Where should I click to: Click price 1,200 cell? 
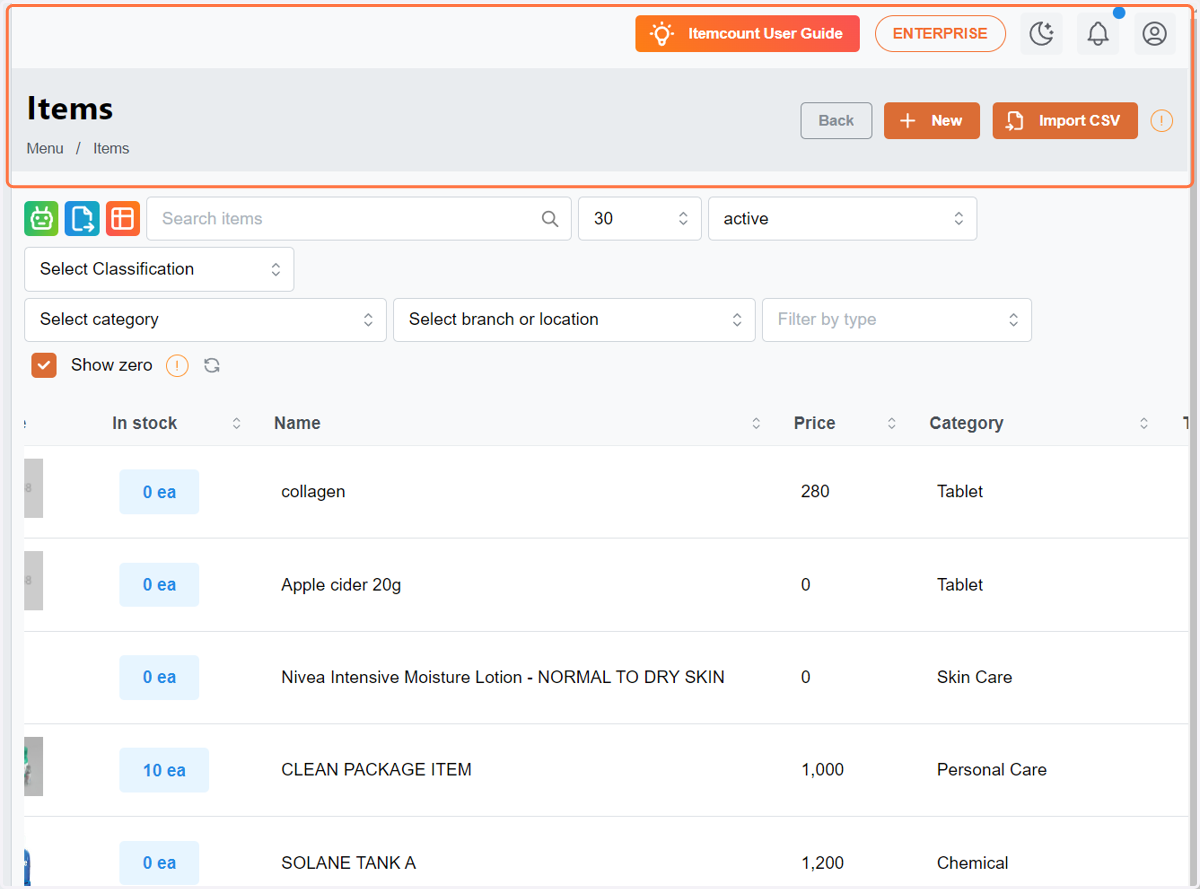[822, 863]
